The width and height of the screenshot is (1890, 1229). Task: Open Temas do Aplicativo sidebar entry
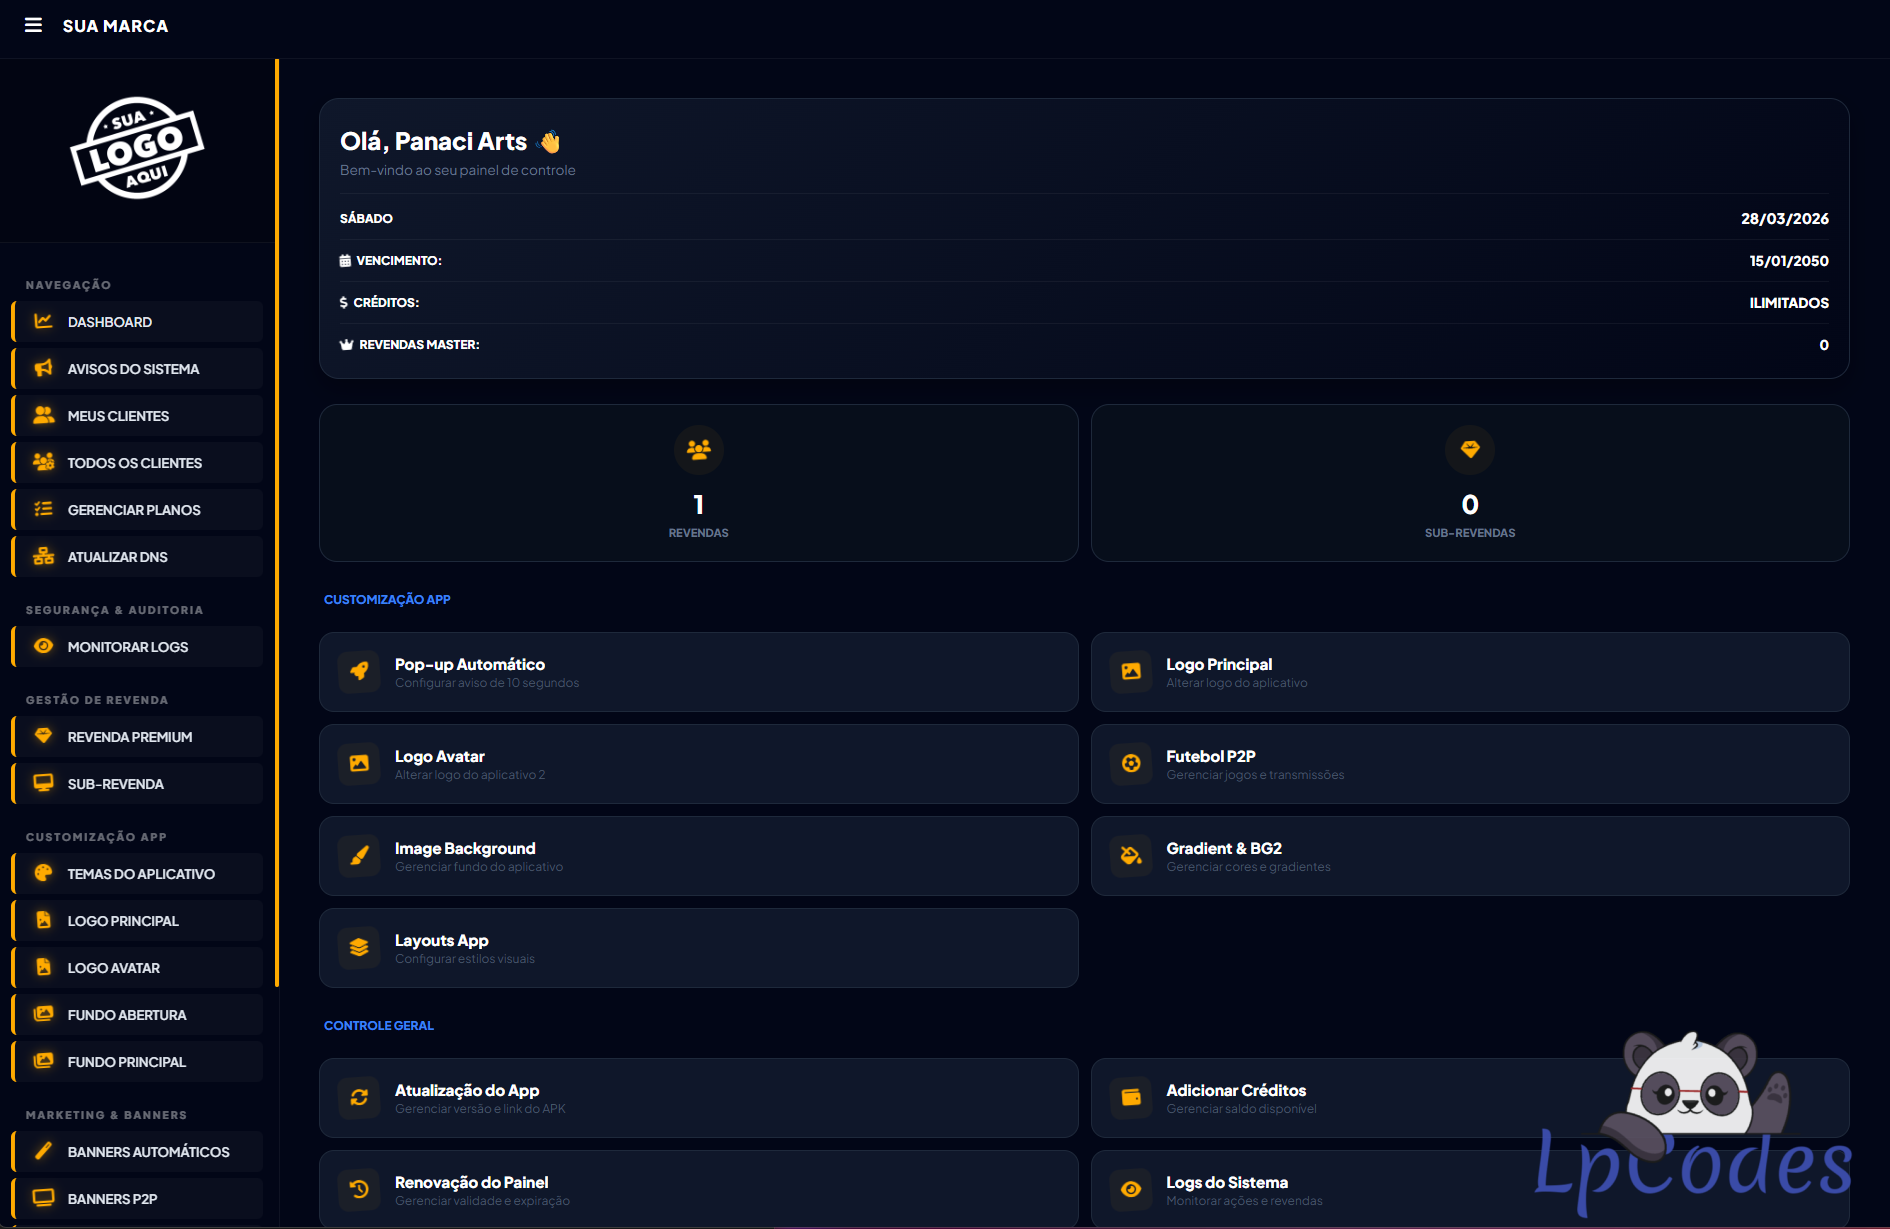coord(137,874)
